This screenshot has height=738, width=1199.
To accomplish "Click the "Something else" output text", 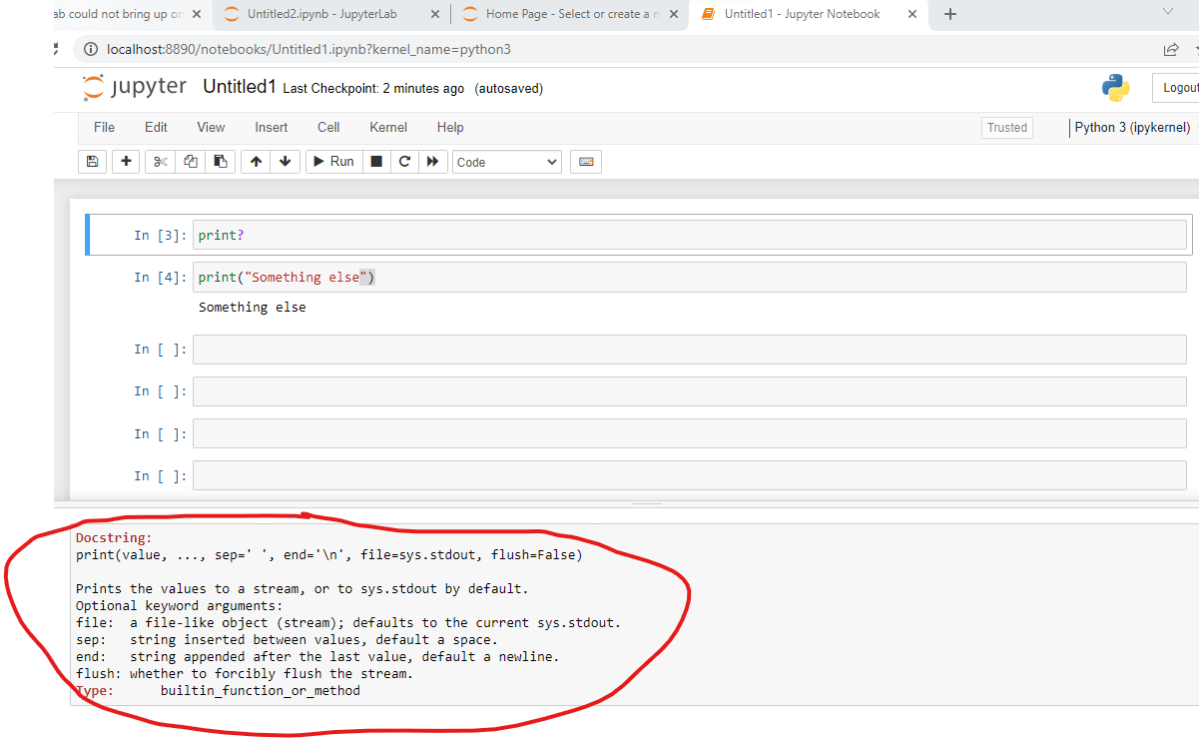I will pos(252,307).
